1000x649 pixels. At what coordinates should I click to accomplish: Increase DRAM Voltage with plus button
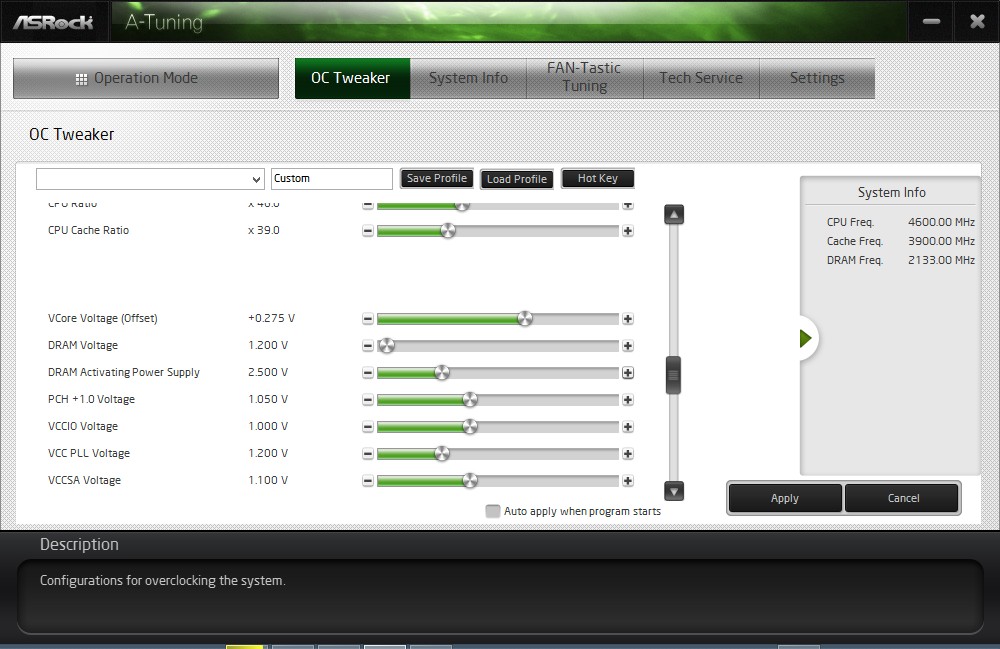[x=628, y=346]
